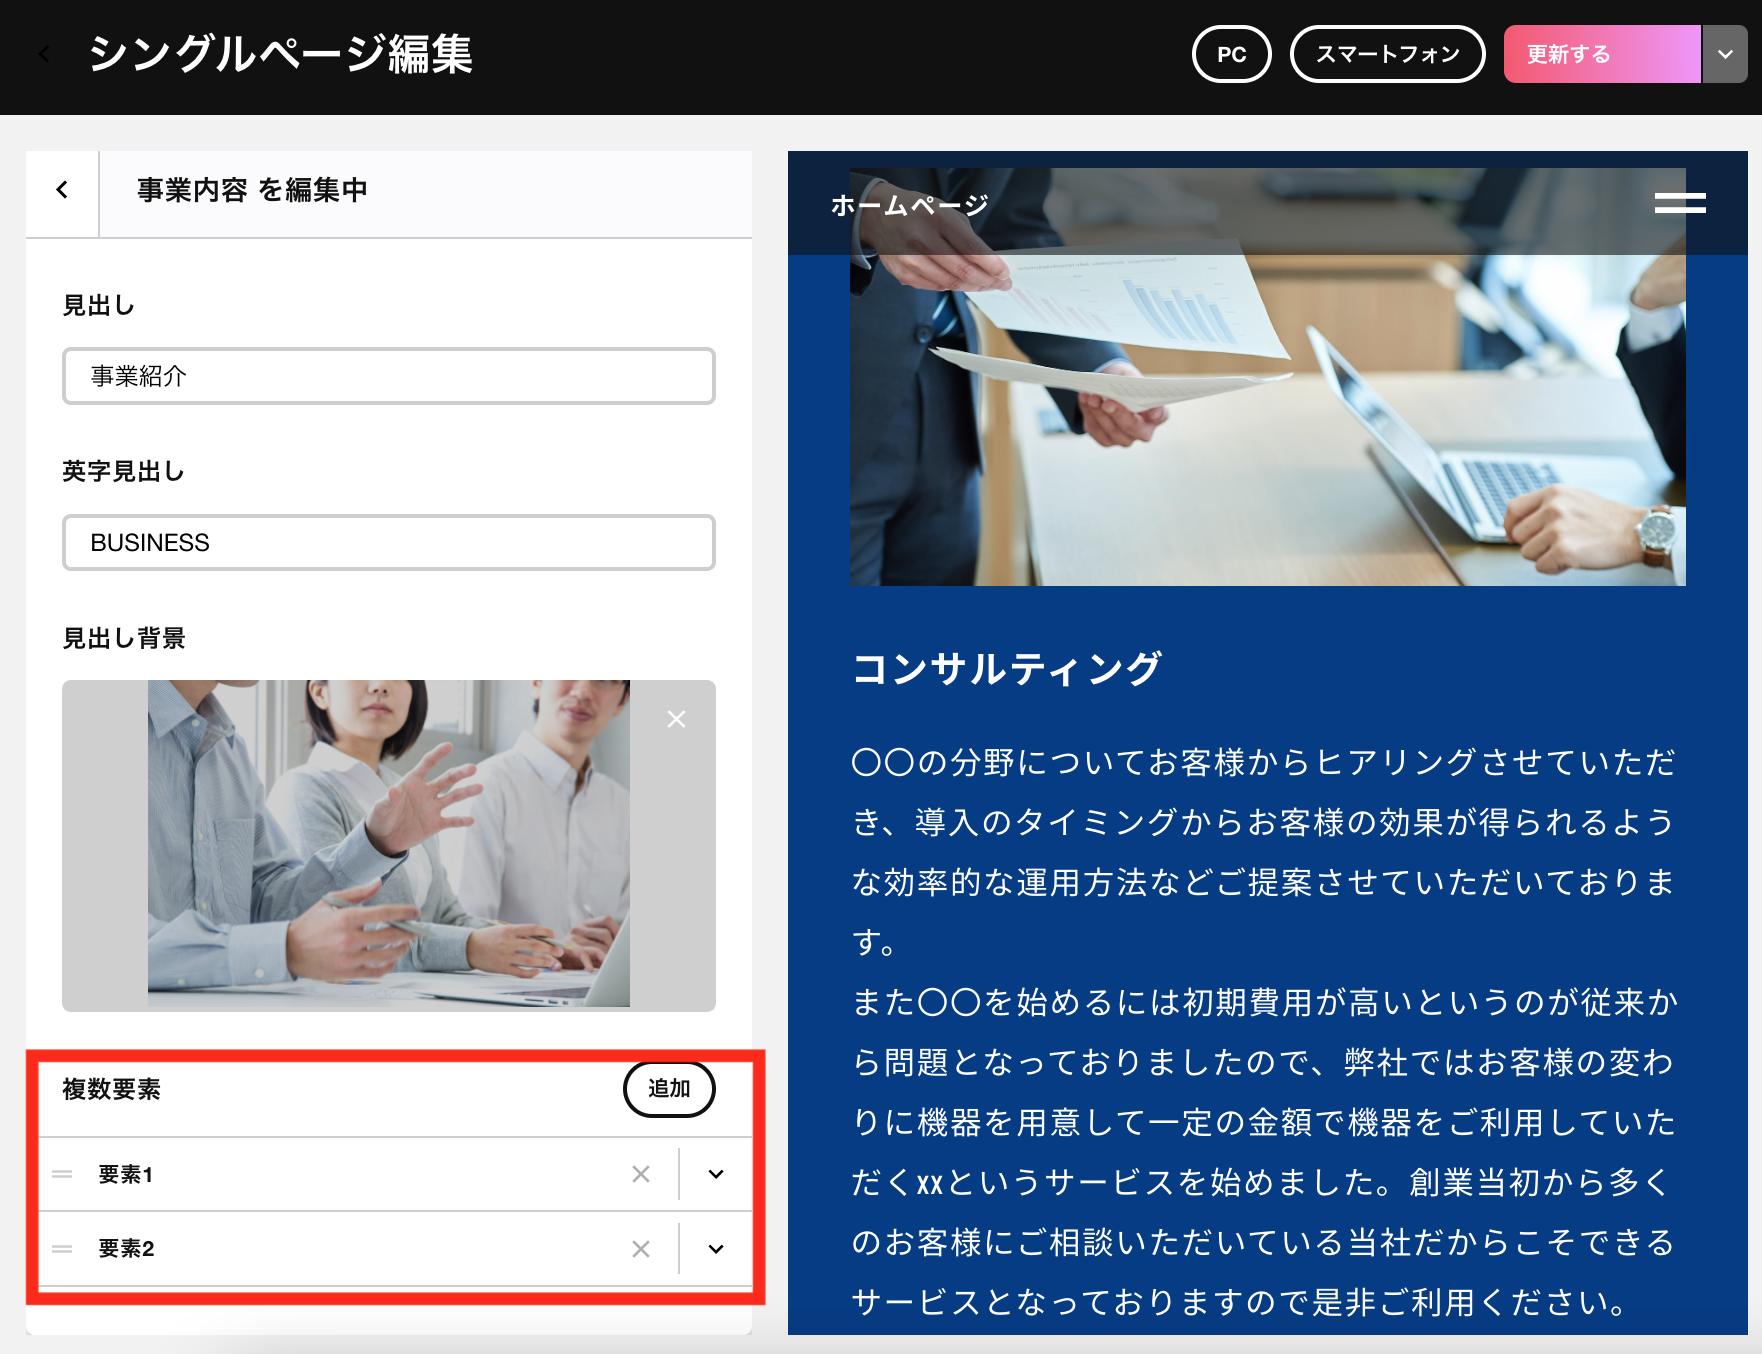Delete 要素1 with its X icon
The height and width of the screenshot is (1354, 1762).
click(641, 1174)
